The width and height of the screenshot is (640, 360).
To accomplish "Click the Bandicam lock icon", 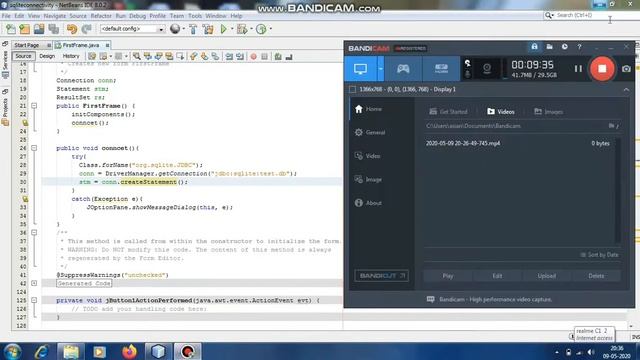I will click(534, 47).
